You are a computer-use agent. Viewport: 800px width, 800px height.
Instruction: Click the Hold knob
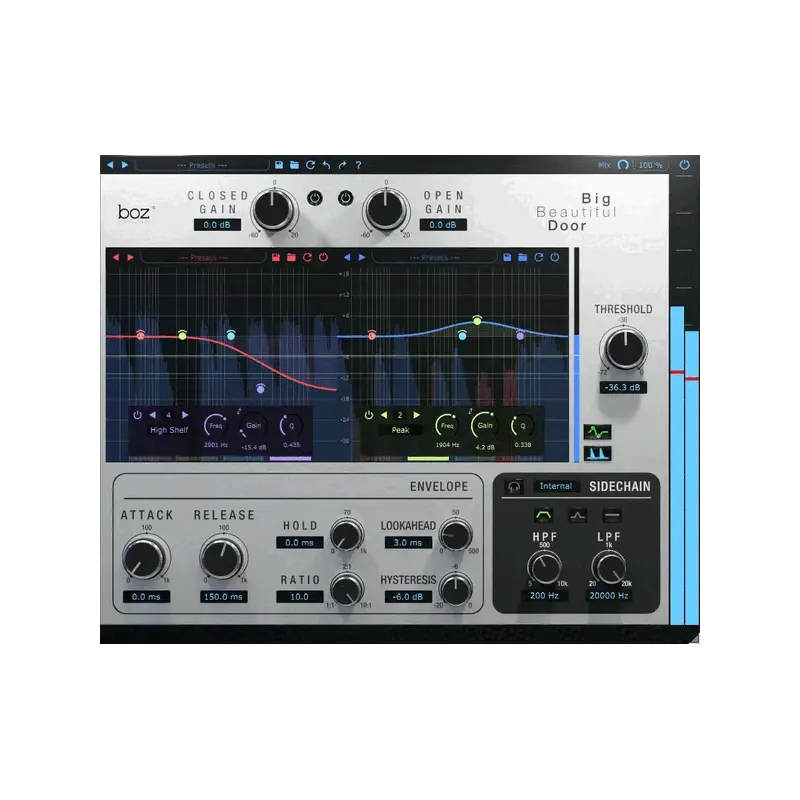347,535
